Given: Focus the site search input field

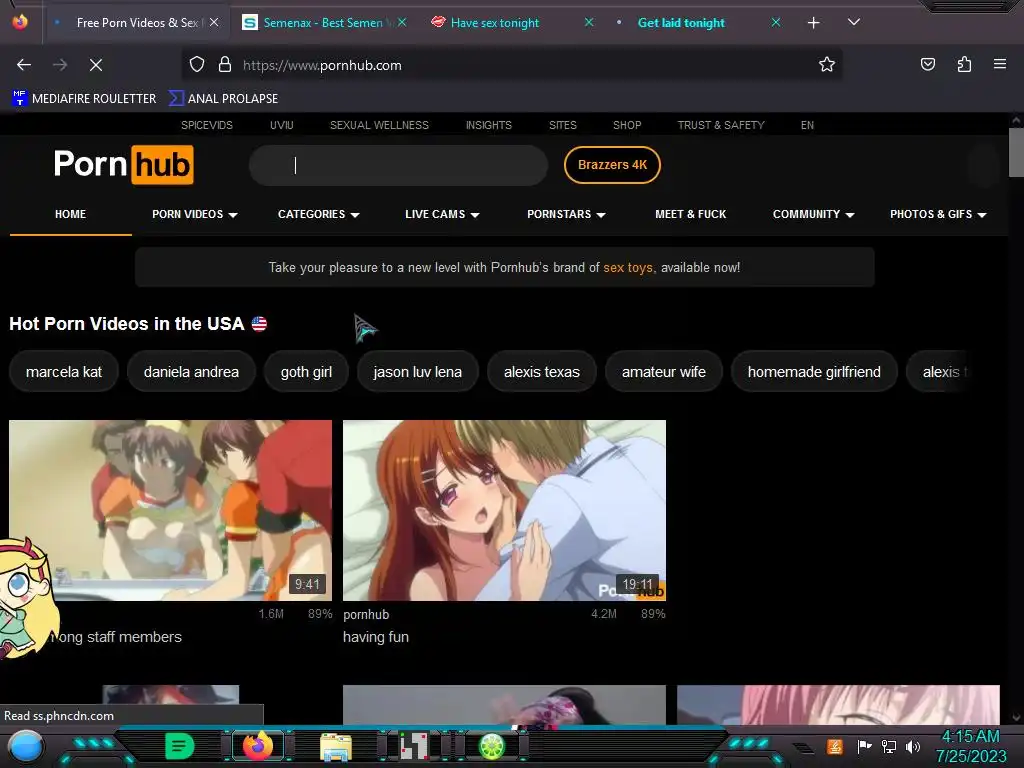Looking at the screenshot, I should coord(398,165).
